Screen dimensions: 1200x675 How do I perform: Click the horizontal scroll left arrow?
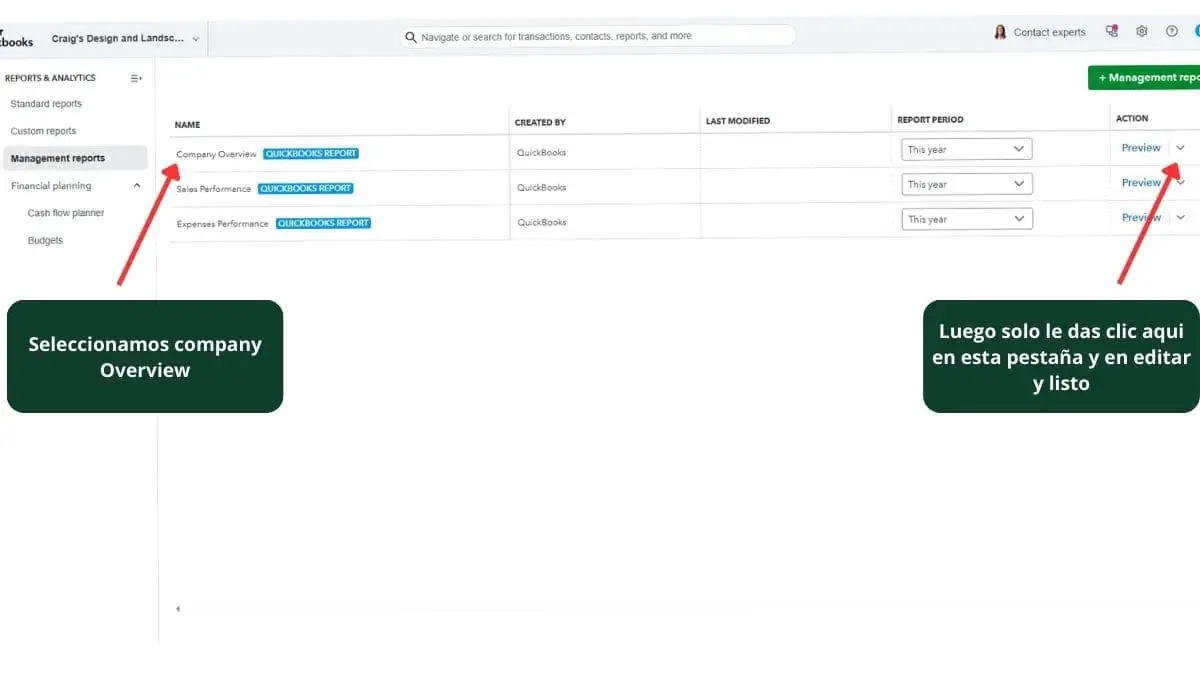click(x=178, y=609)
